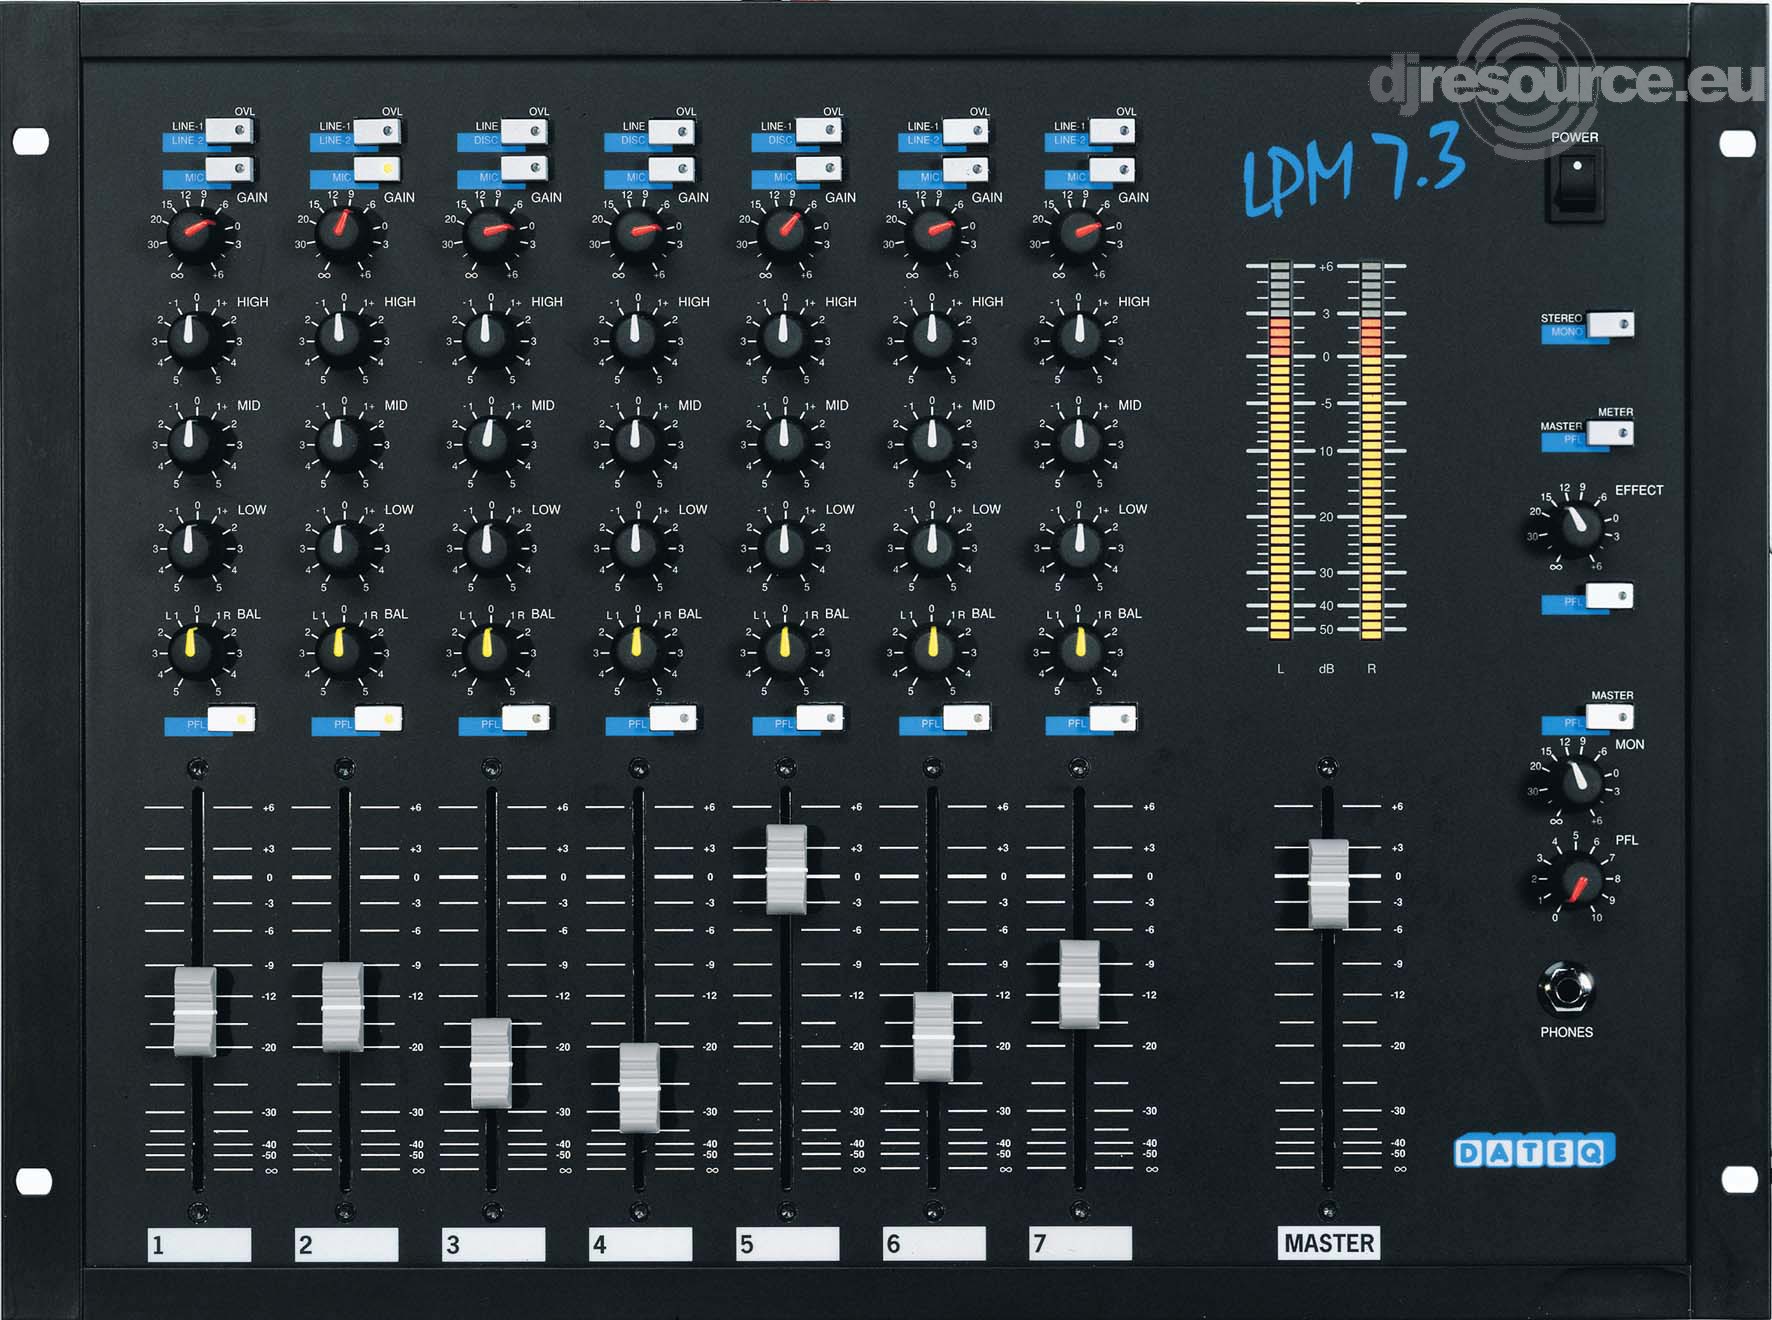Click channel label strip 7
This screenshot has height=1320, width=1772.
pos(1081,1243)
